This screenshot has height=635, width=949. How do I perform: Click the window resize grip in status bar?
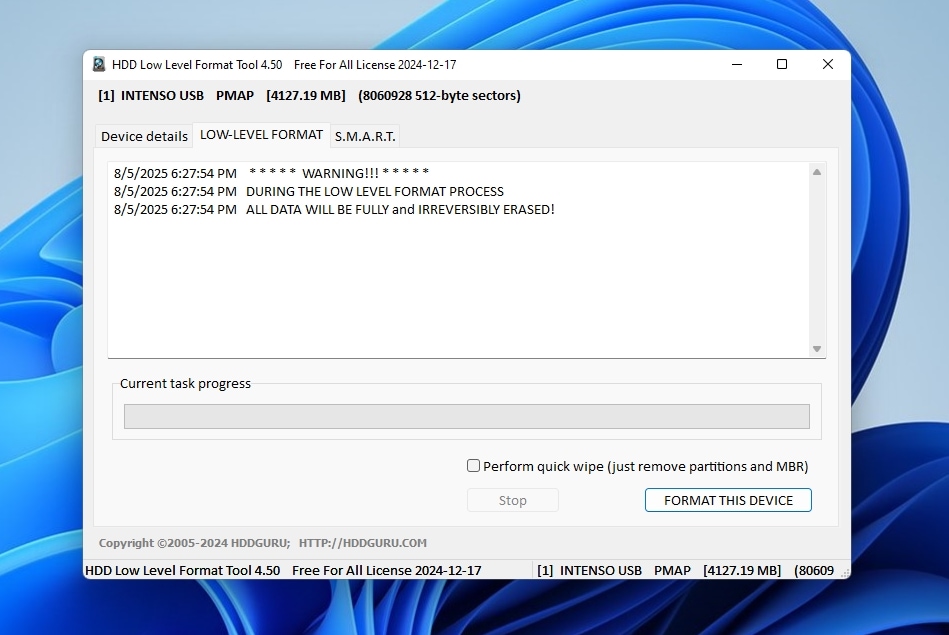point(845,572)
